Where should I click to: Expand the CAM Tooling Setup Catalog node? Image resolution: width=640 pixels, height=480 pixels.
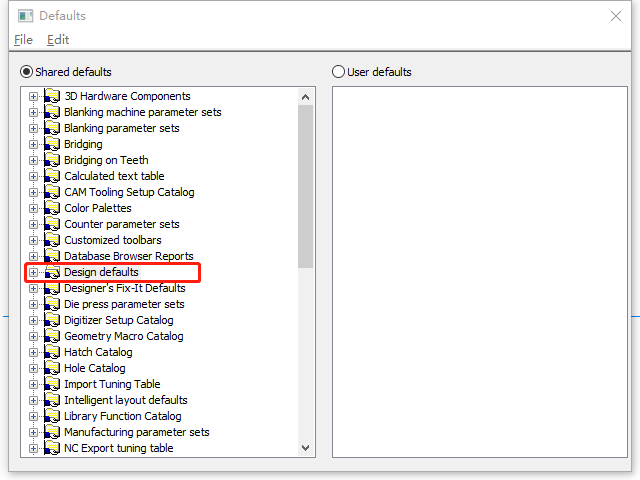tap(33, 192)
